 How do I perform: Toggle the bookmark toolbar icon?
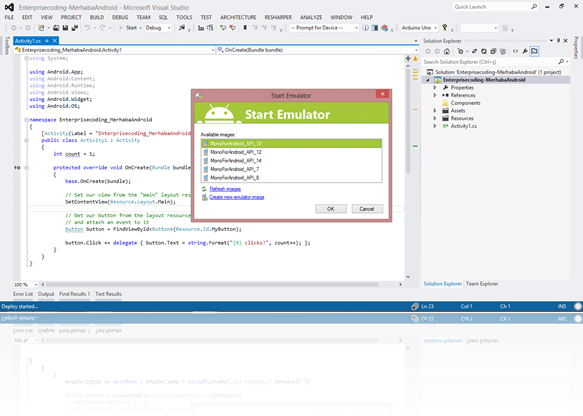click(x=245, y=28)
